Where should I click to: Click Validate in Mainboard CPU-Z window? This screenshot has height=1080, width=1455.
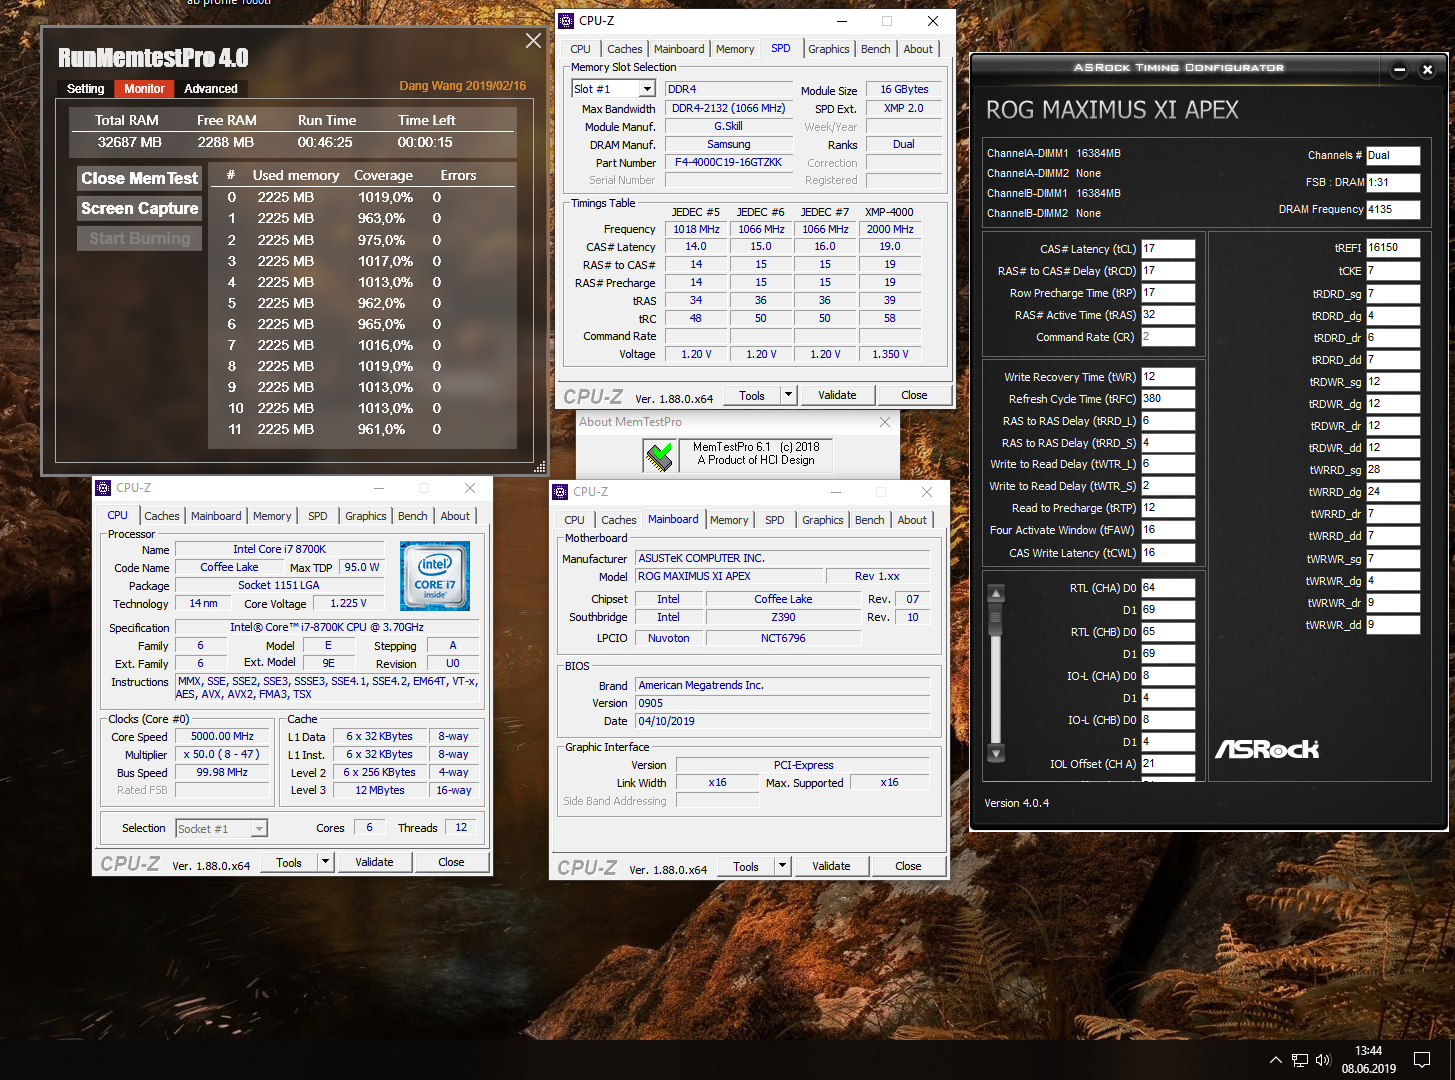pyautogui.click(x=831, y=866)
